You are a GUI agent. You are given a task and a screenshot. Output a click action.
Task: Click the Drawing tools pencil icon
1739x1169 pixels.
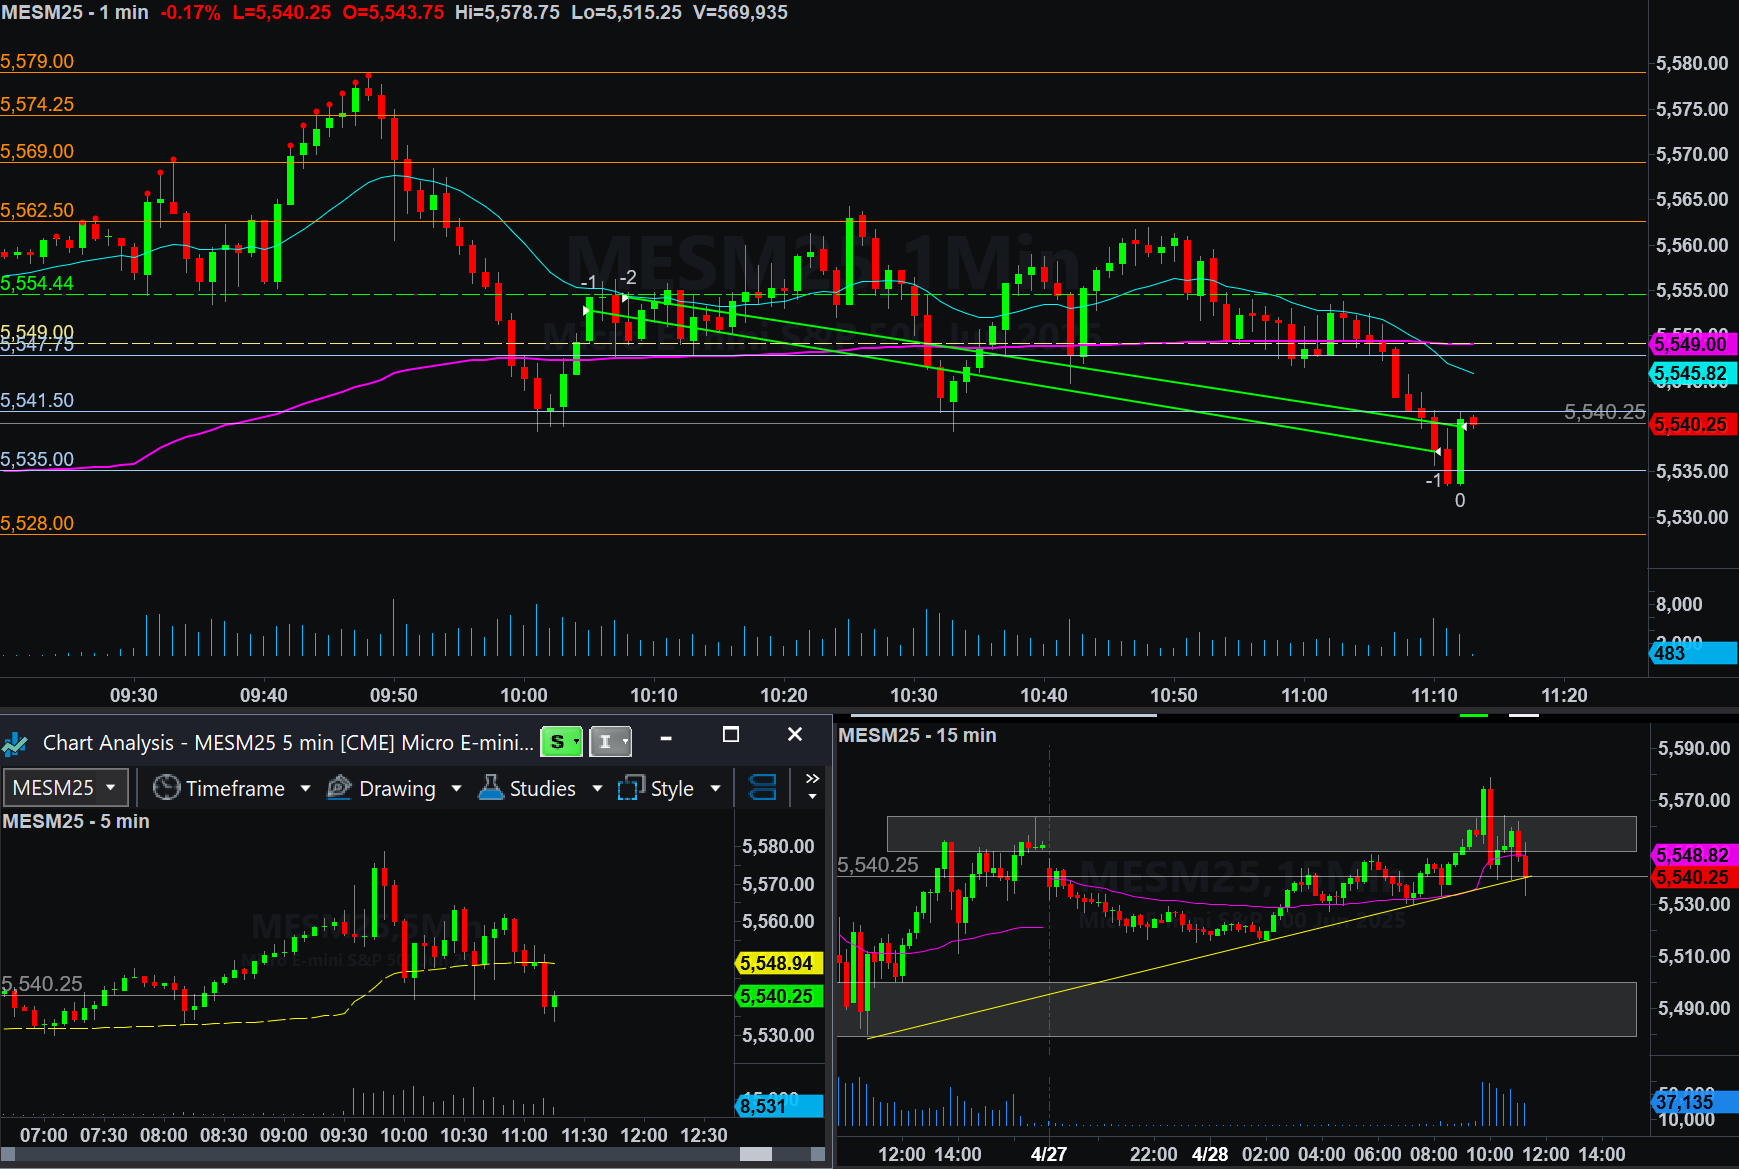tap(340, 788)
